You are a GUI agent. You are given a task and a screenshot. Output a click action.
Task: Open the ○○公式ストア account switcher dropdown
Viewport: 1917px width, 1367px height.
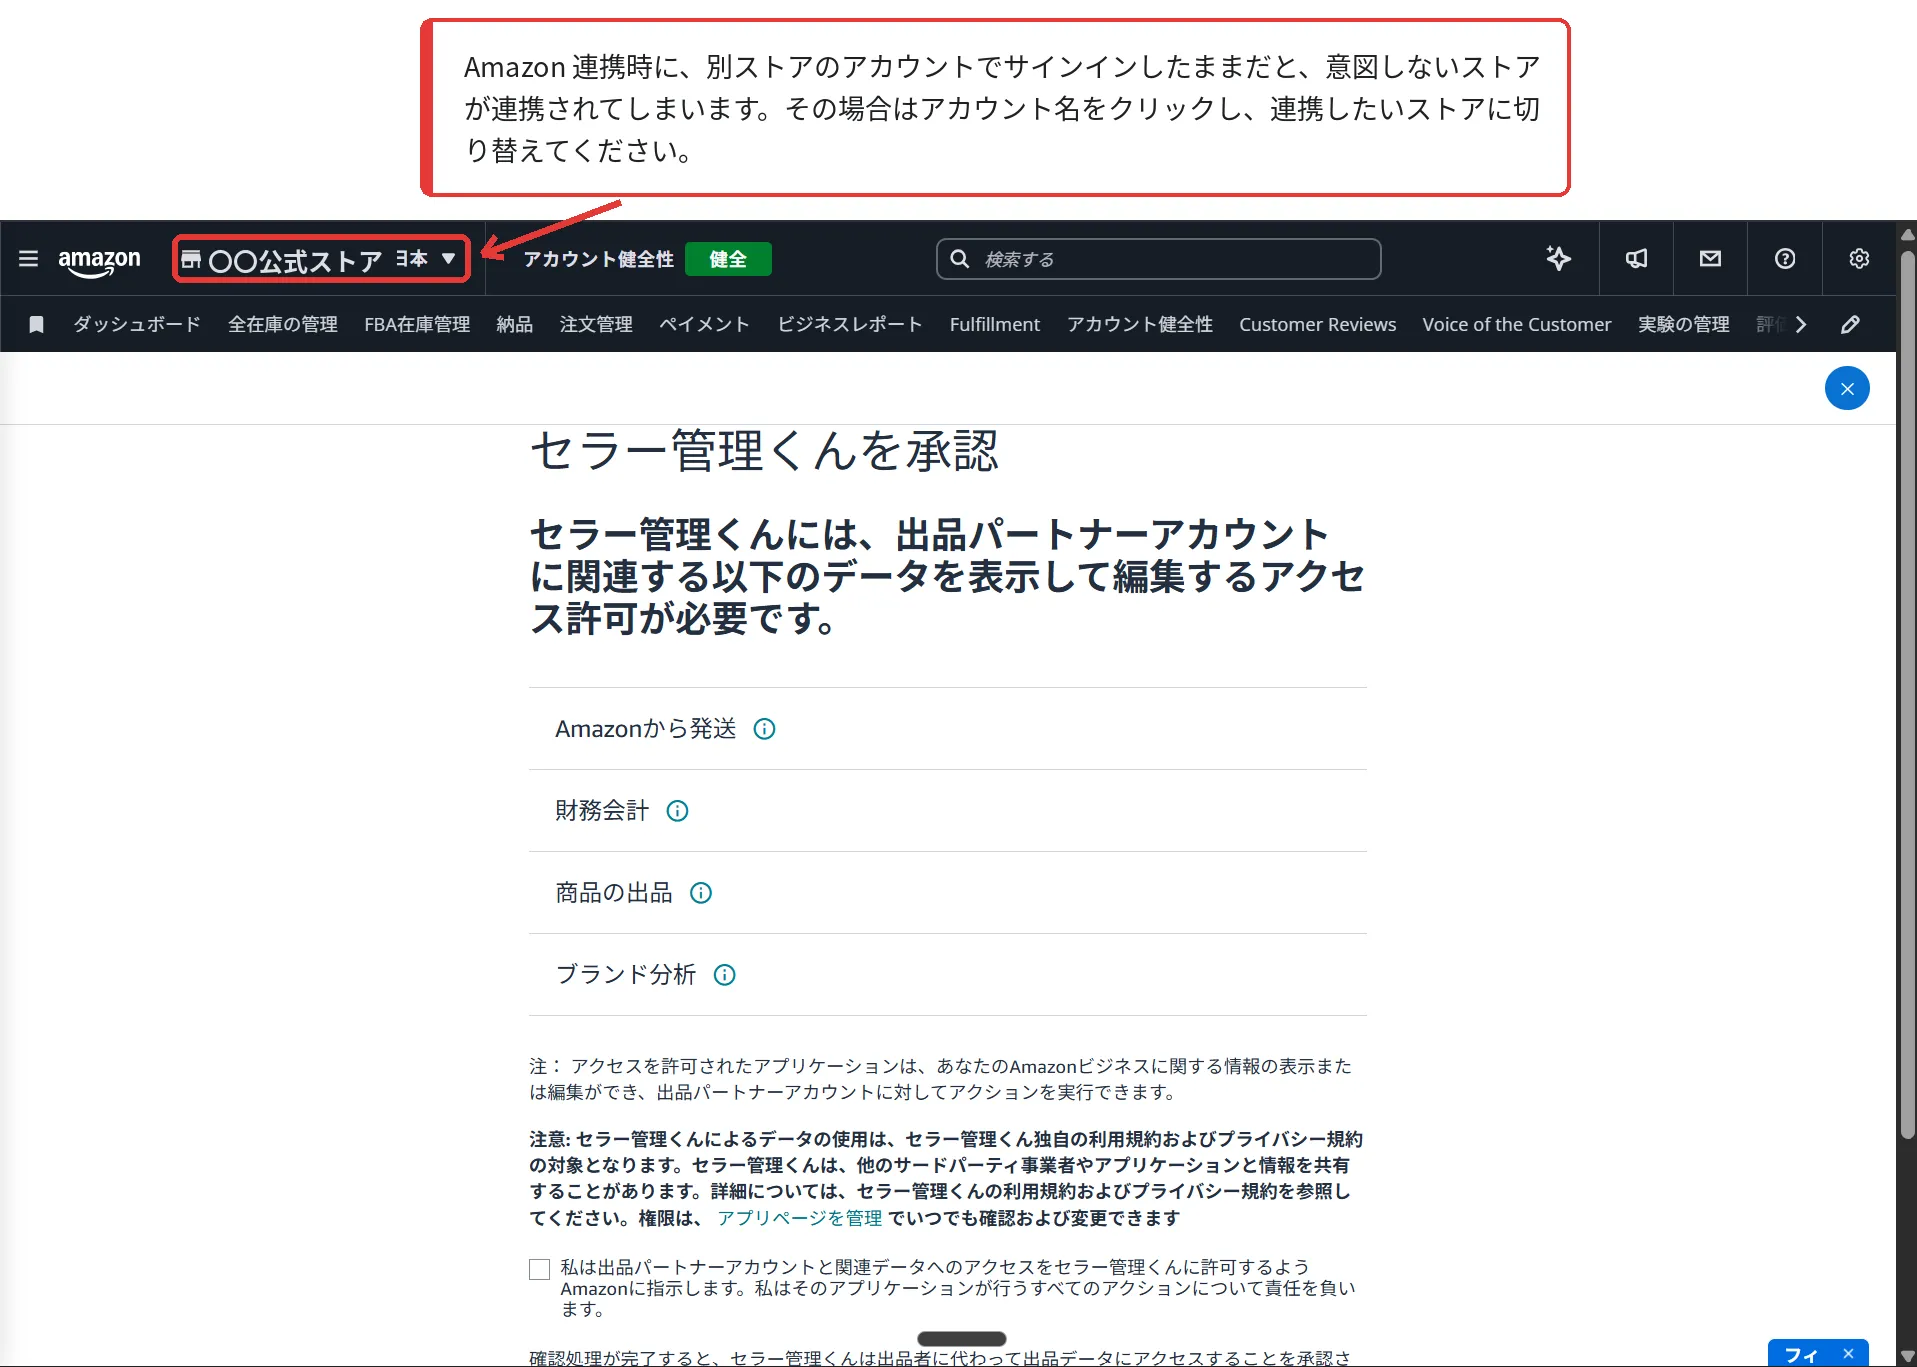tap(321, 259)
